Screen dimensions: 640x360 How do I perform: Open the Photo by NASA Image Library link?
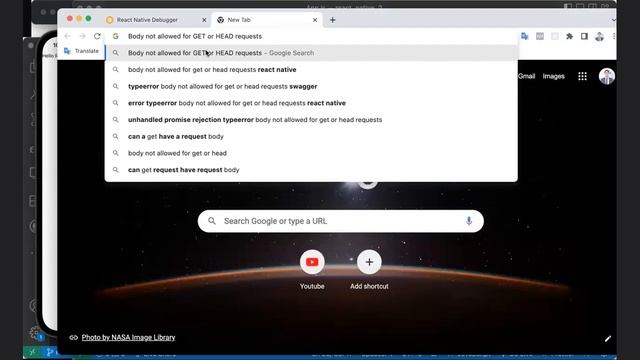[x=128, y=338]
